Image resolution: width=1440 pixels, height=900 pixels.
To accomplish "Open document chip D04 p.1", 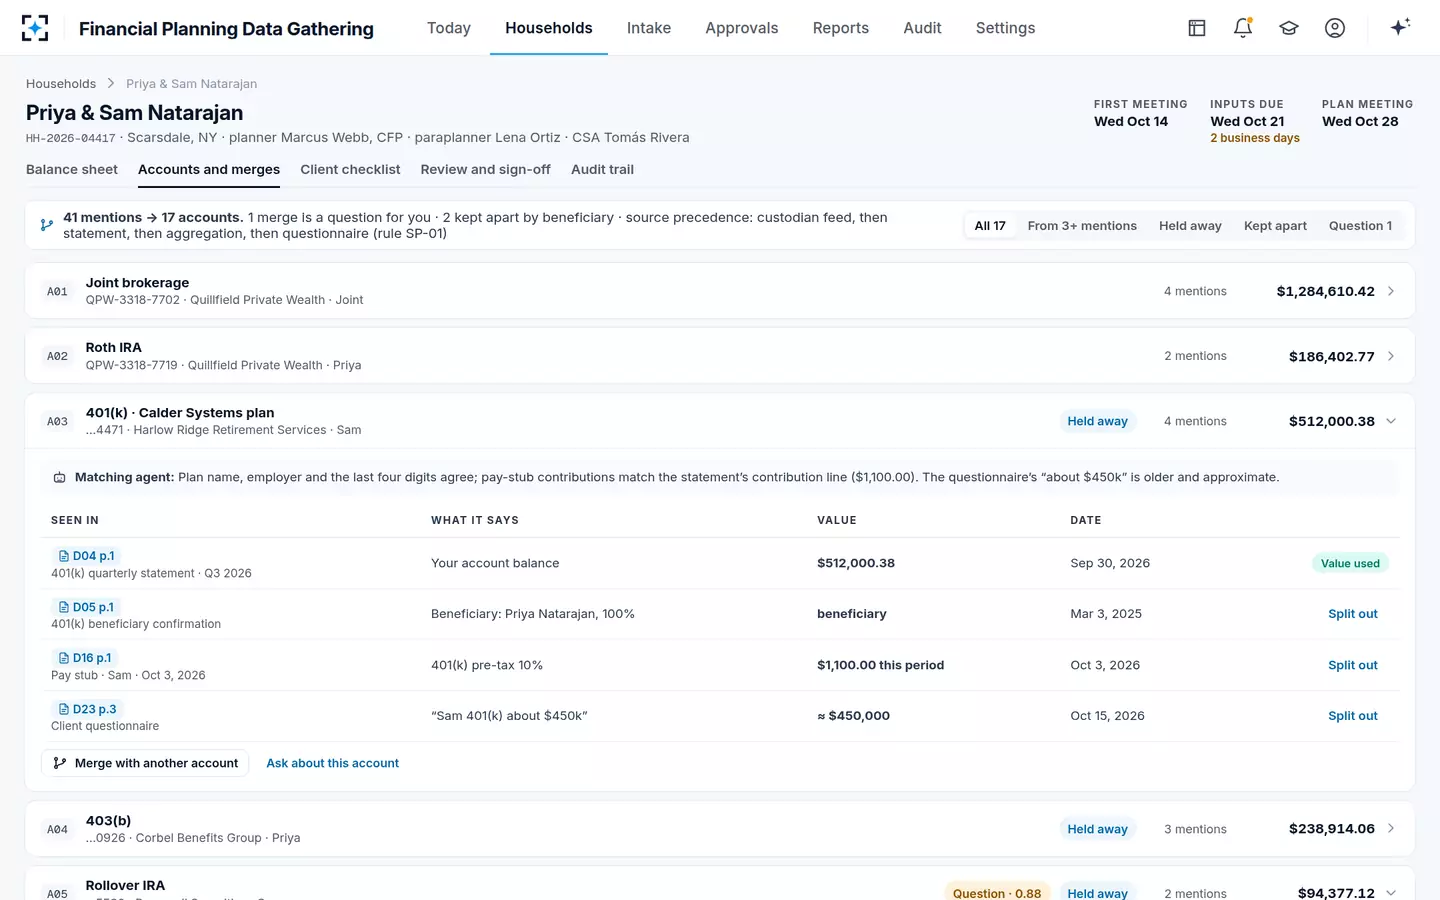I will [86, 556].
